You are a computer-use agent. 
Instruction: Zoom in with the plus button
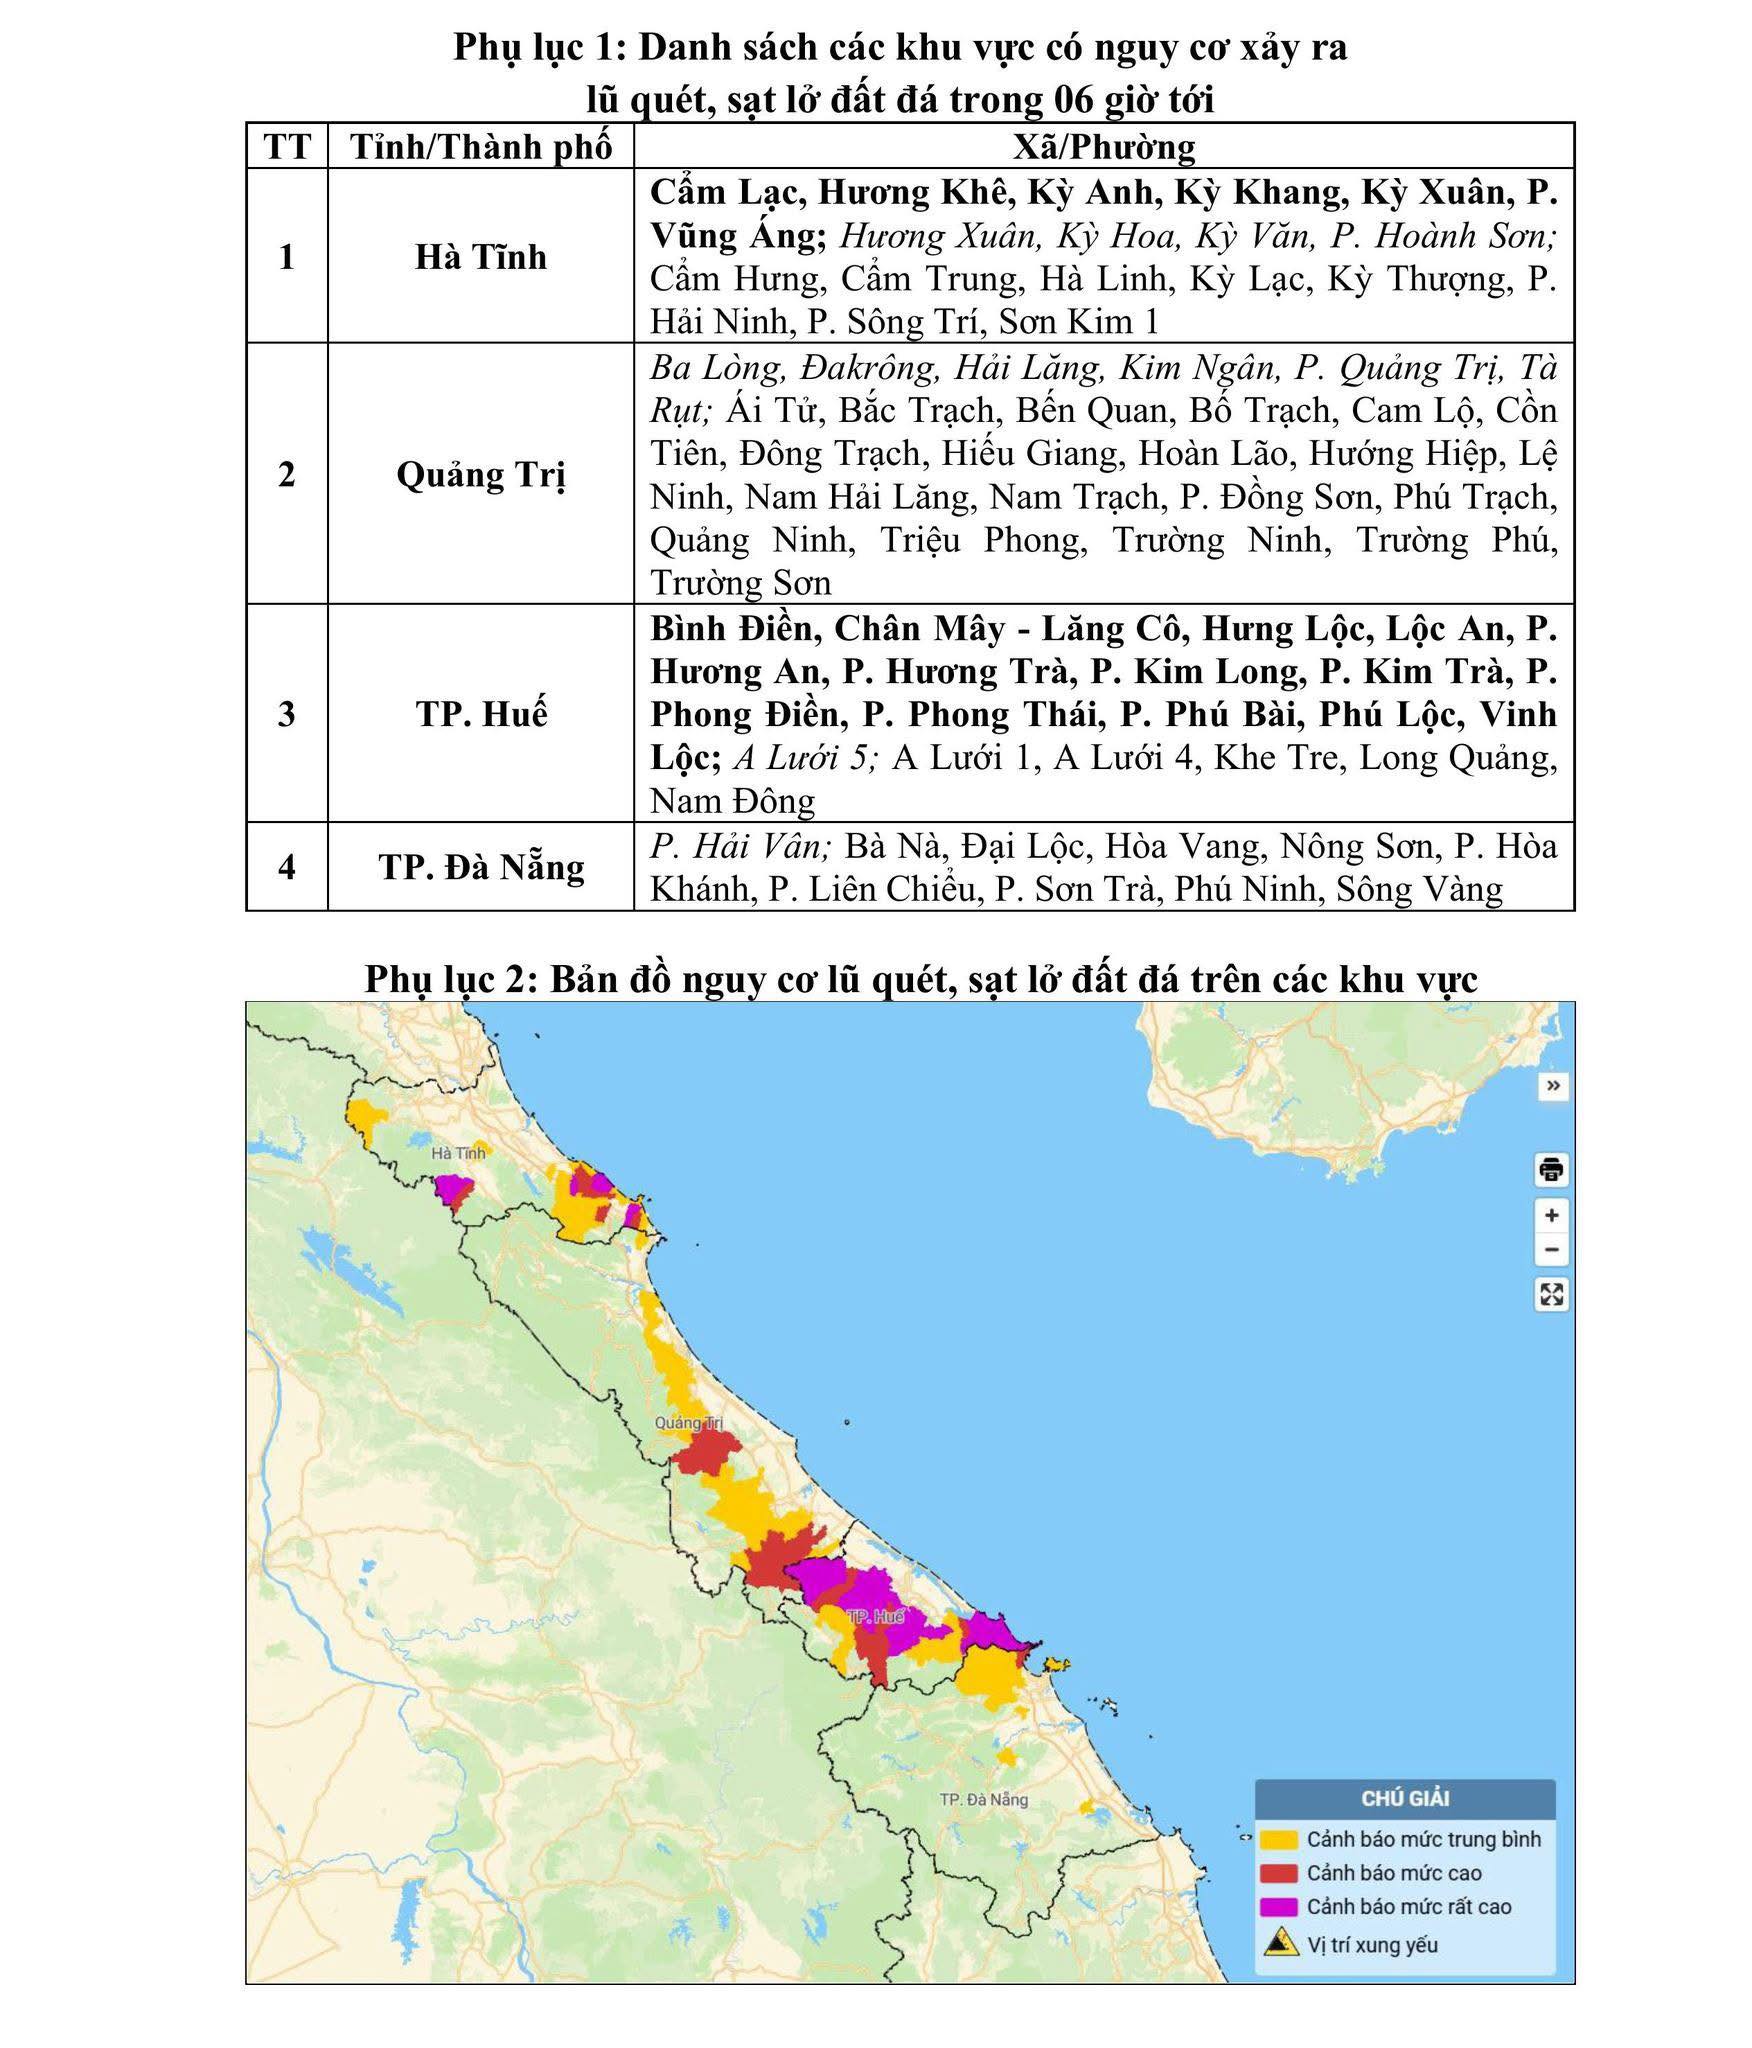(1551, 1215)
